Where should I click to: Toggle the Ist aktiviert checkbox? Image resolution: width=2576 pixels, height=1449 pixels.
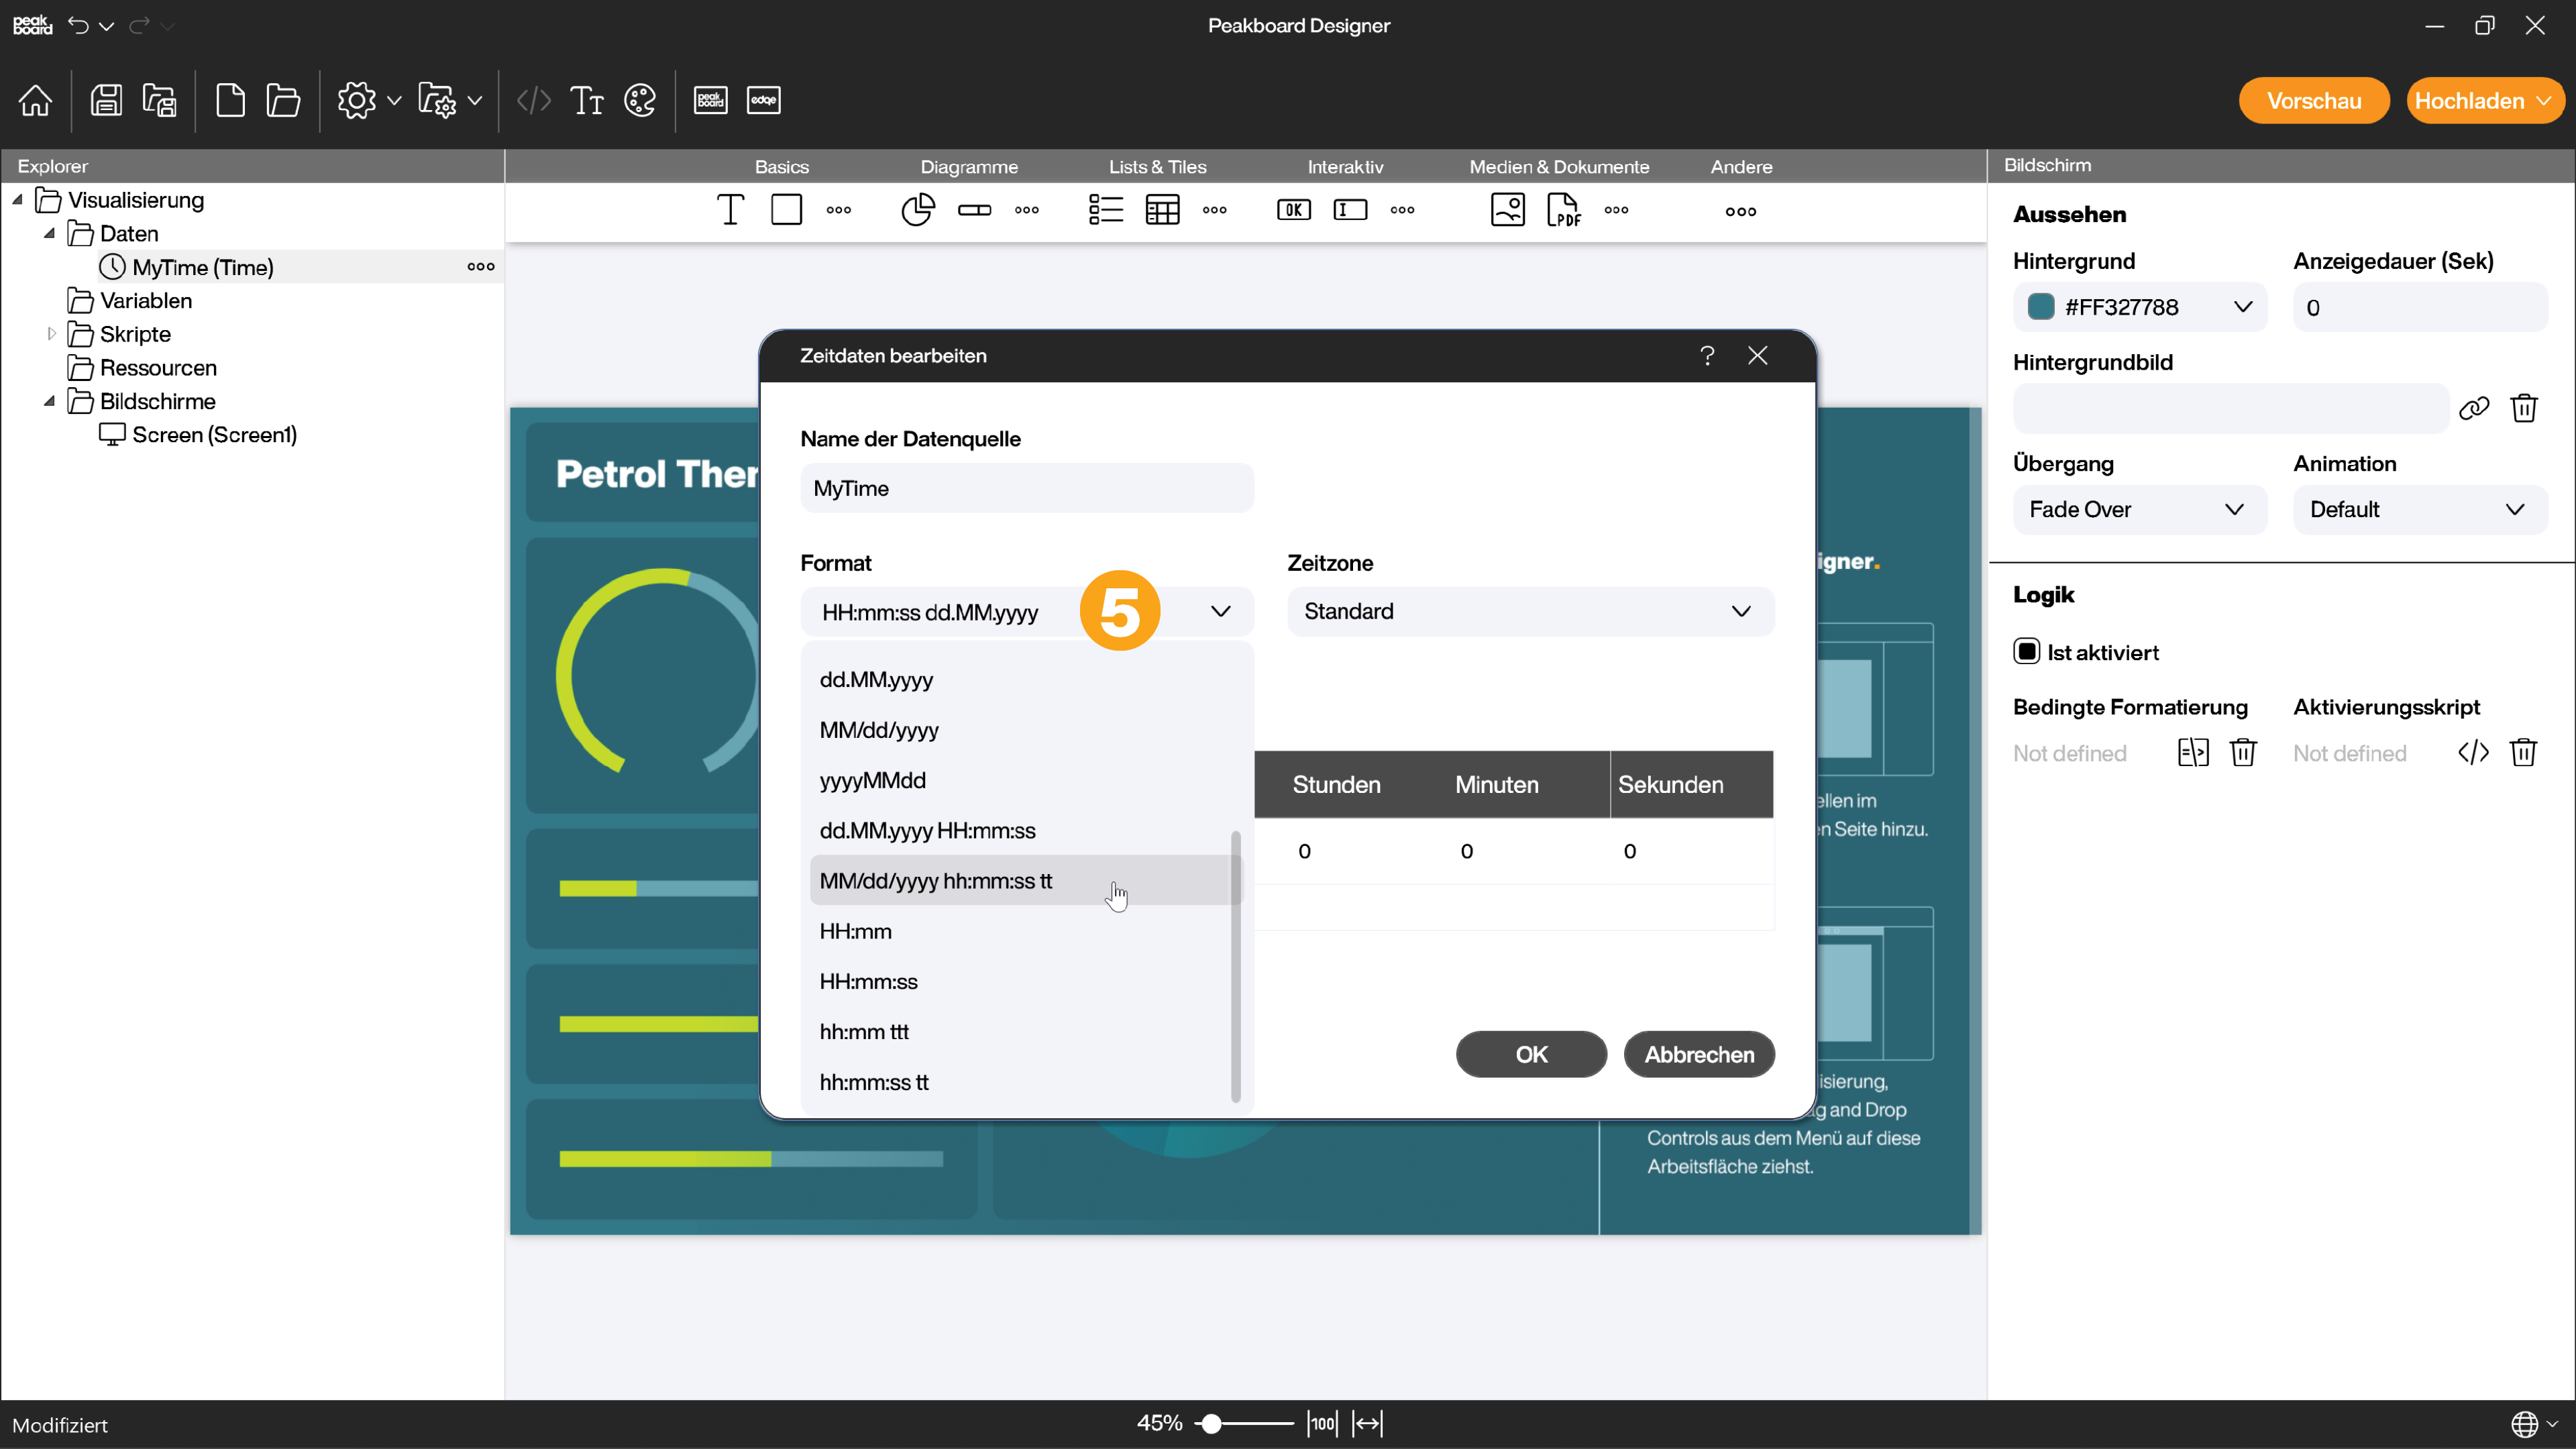tap(2027, 652)
